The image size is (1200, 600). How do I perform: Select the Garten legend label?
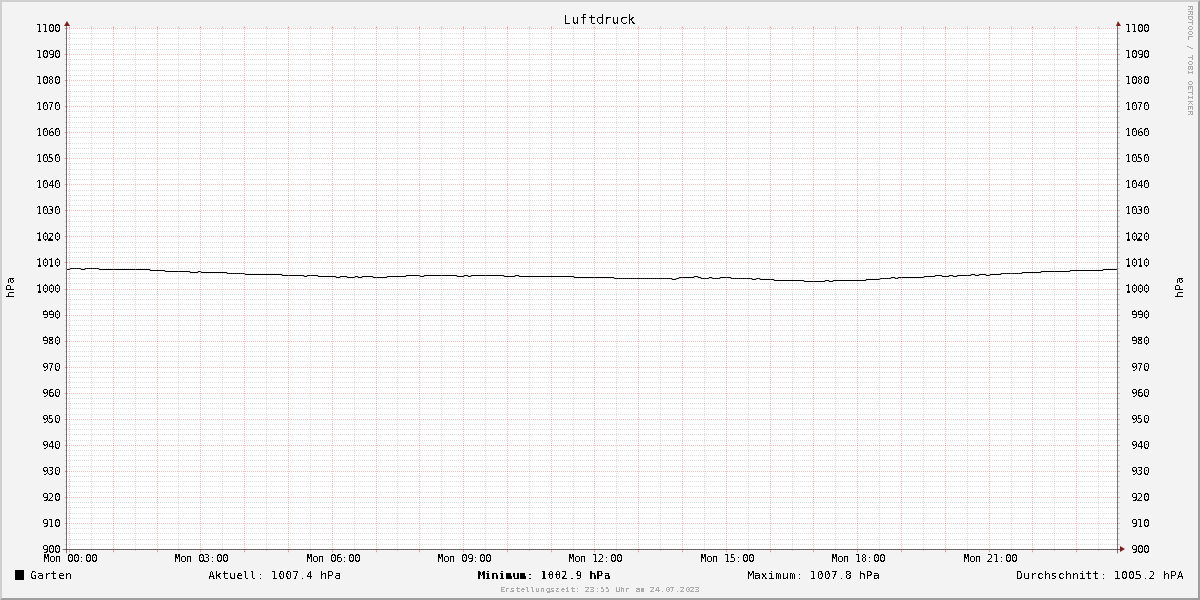coord(51,575)
